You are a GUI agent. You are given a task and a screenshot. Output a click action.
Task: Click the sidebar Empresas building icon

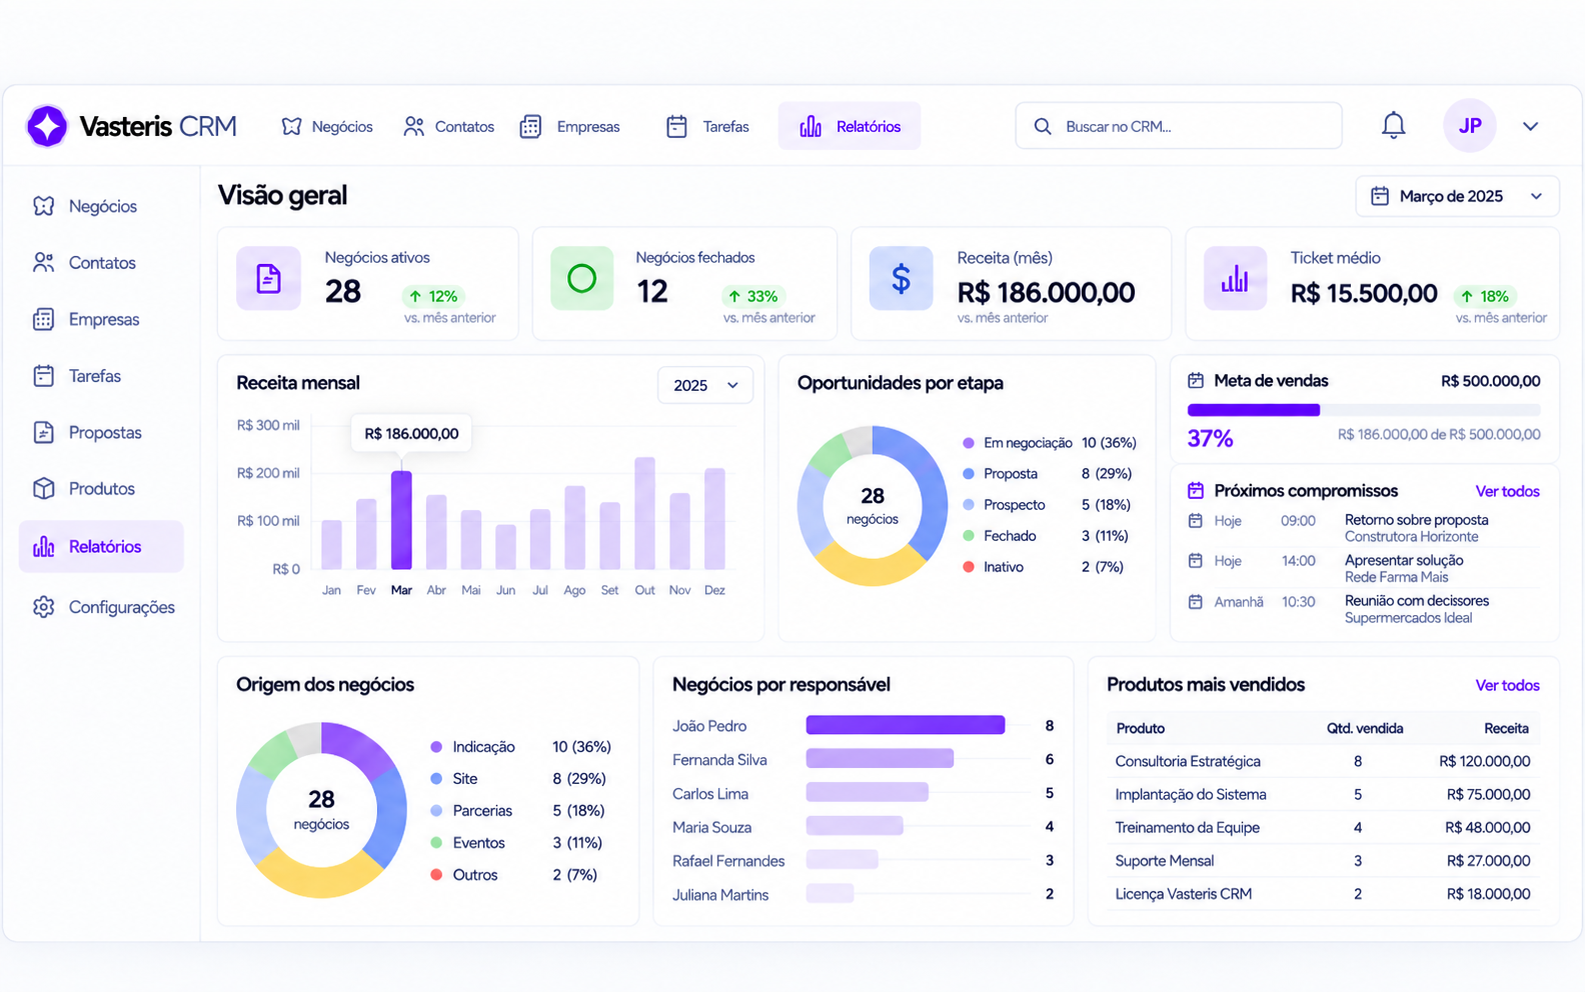(43, 319)
